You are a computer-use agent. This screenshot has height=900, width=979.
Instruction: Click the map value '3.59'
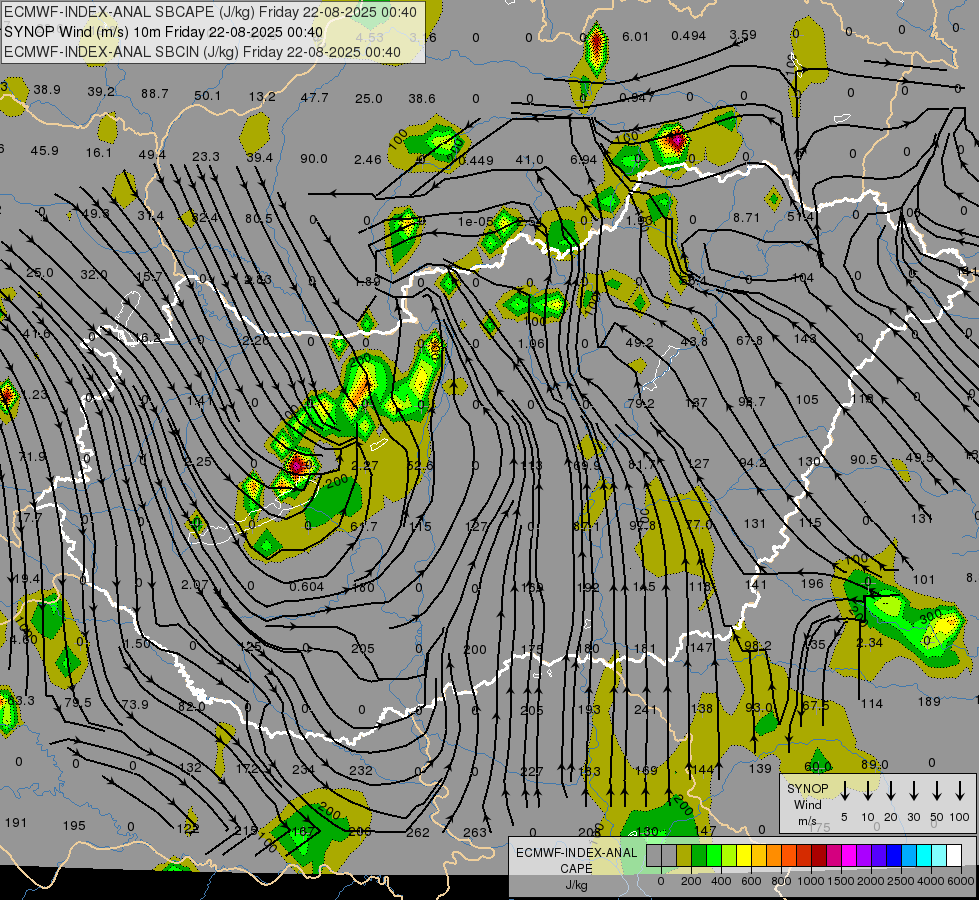click(743, 35)
